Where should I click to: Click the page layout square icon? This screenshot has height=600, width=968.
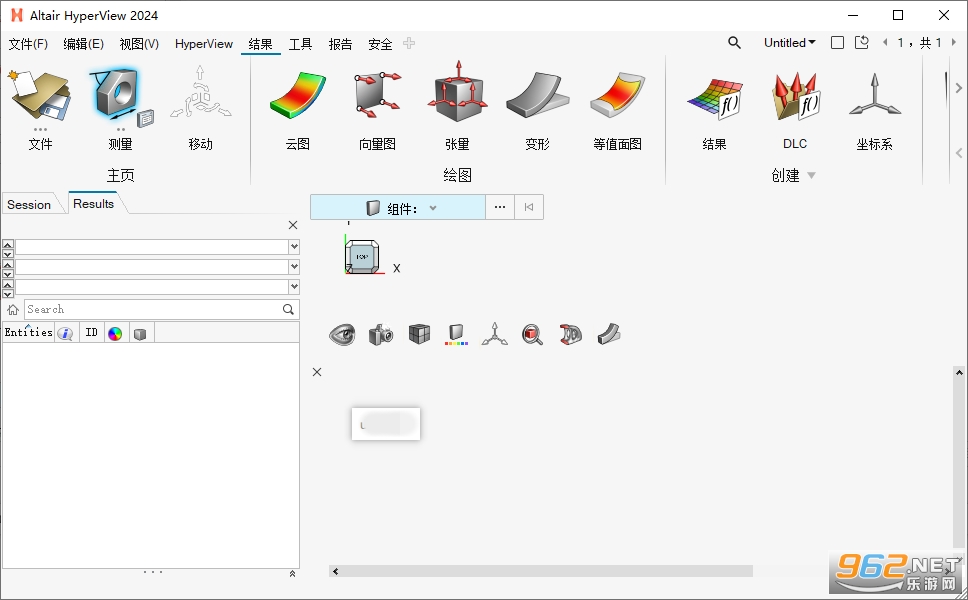click(x=837, y=43)
